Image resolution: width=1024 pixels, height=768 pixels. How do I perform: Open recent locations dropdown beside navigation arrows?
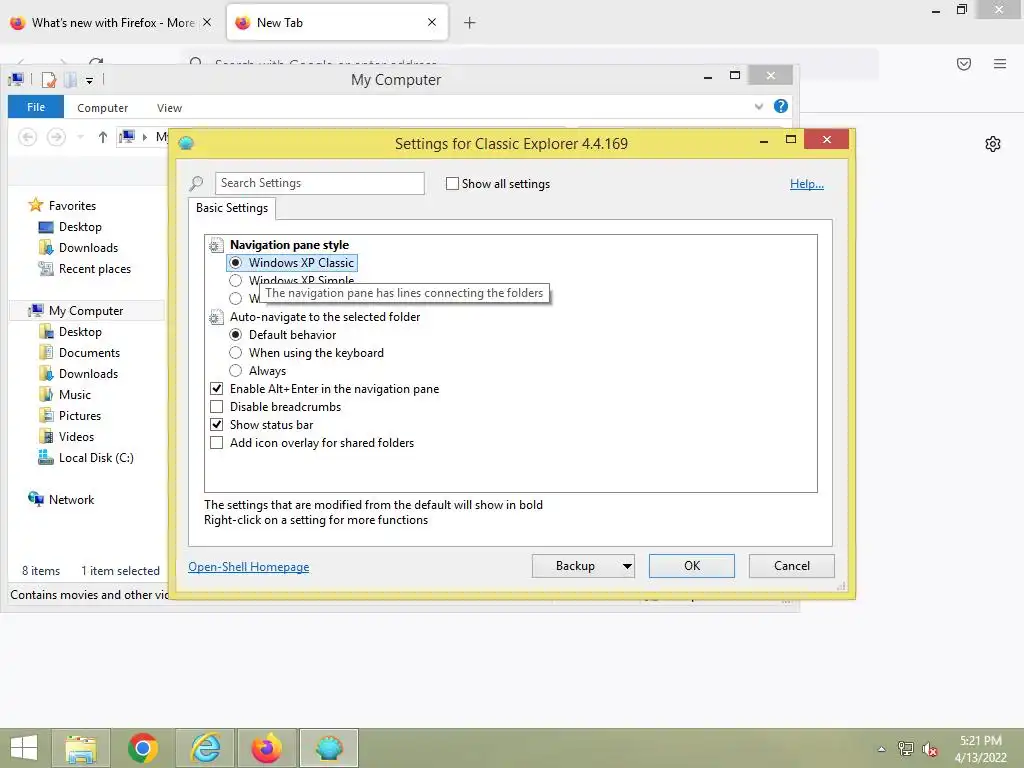pyautogui.click(x=80, y=137)
